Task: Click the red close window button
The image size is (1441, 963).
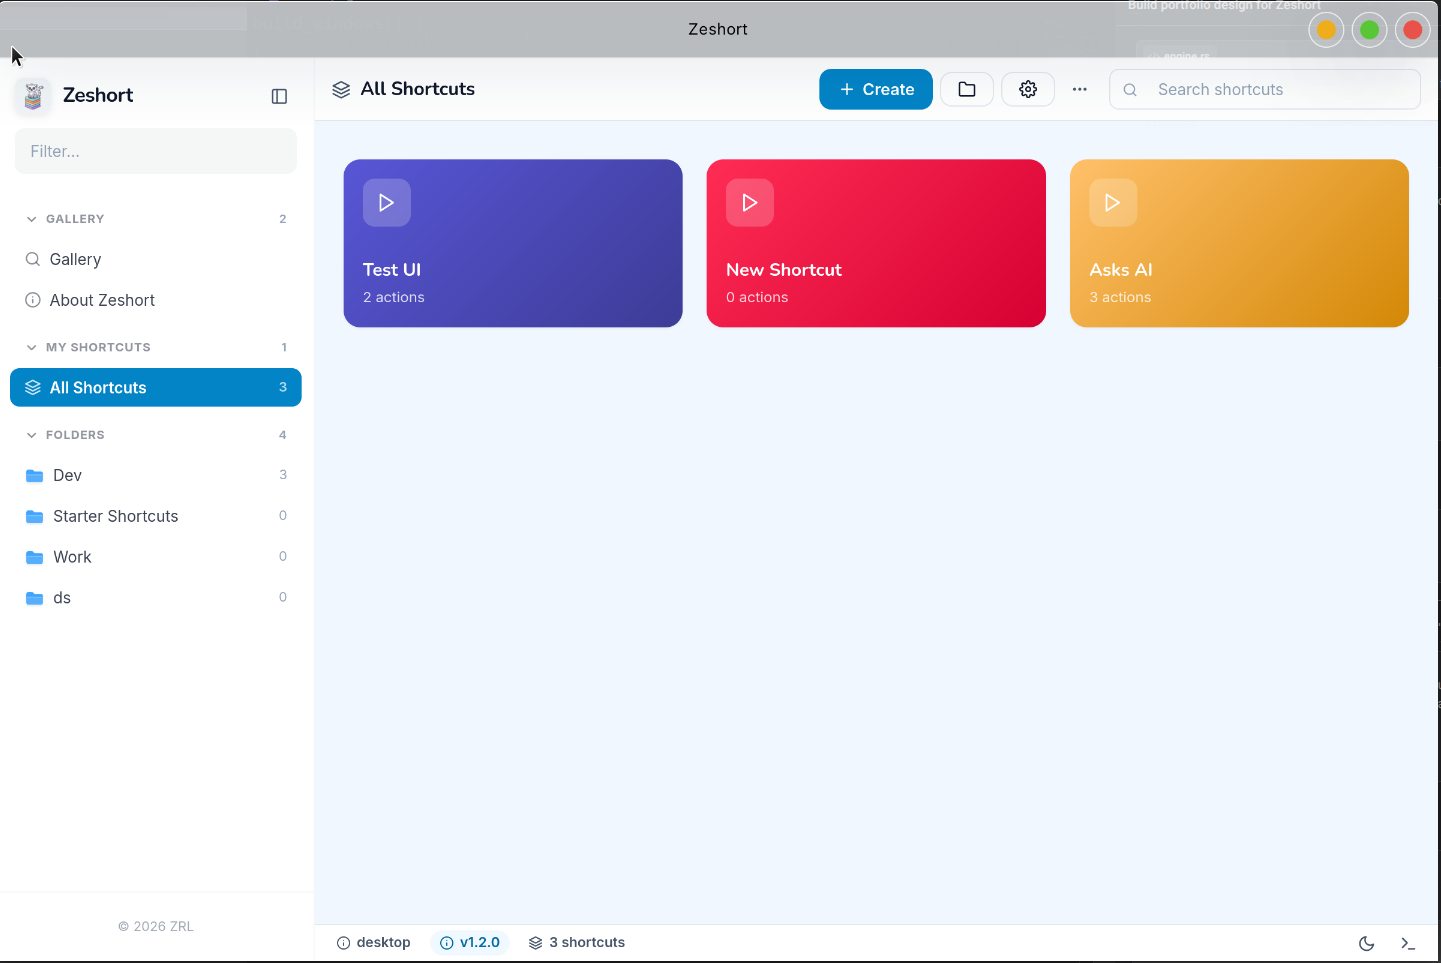Action: pos(1413,30)
